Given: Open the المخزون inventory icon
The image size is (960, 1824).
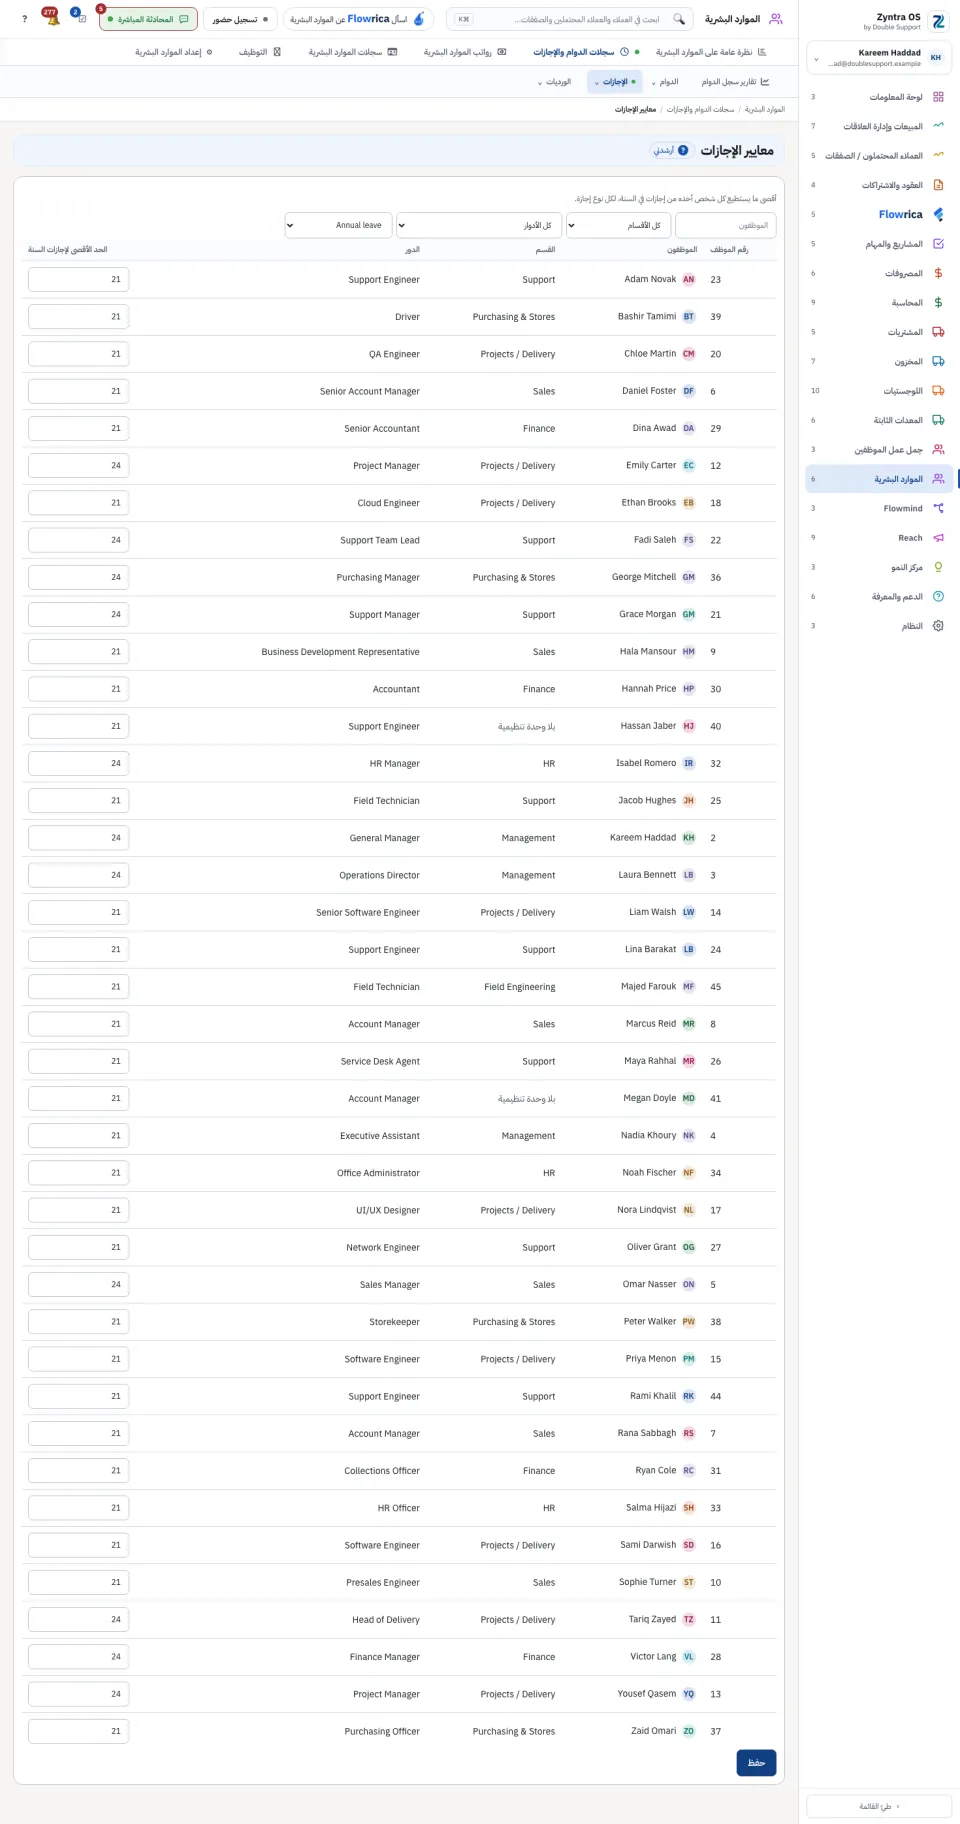Looking at the screenshot, I should click(938, 361).
